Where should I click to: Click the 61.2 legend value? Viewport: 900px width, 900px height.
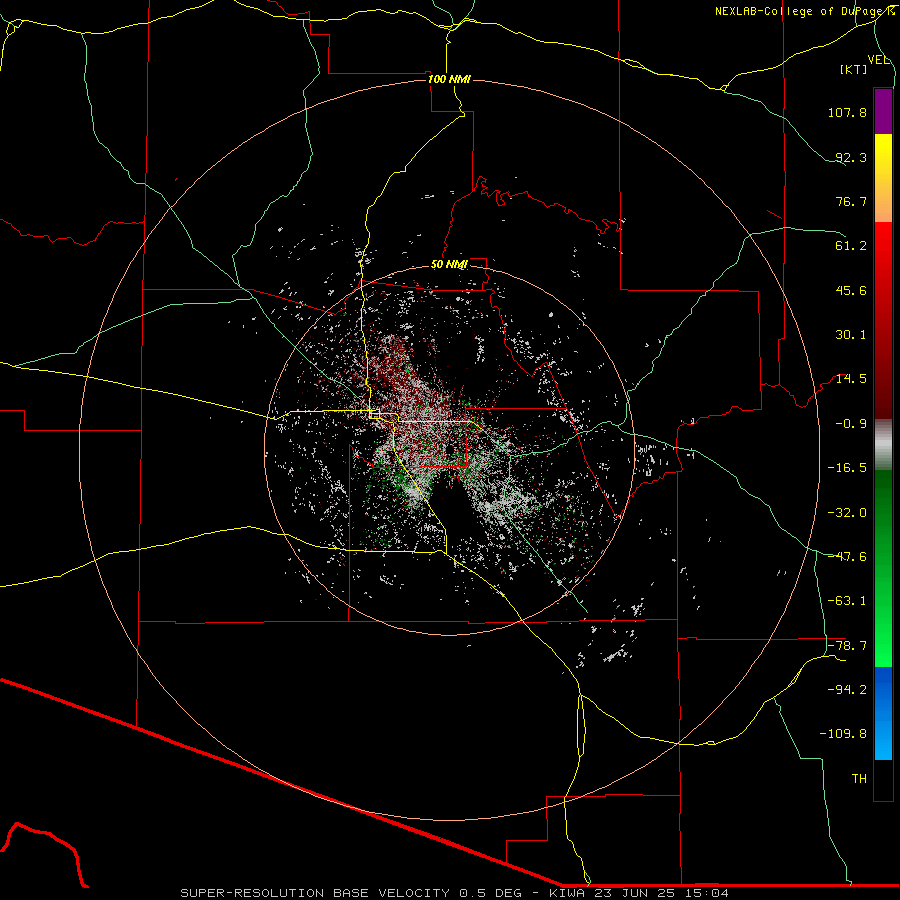pyautogui.click(x=851, y=246)
